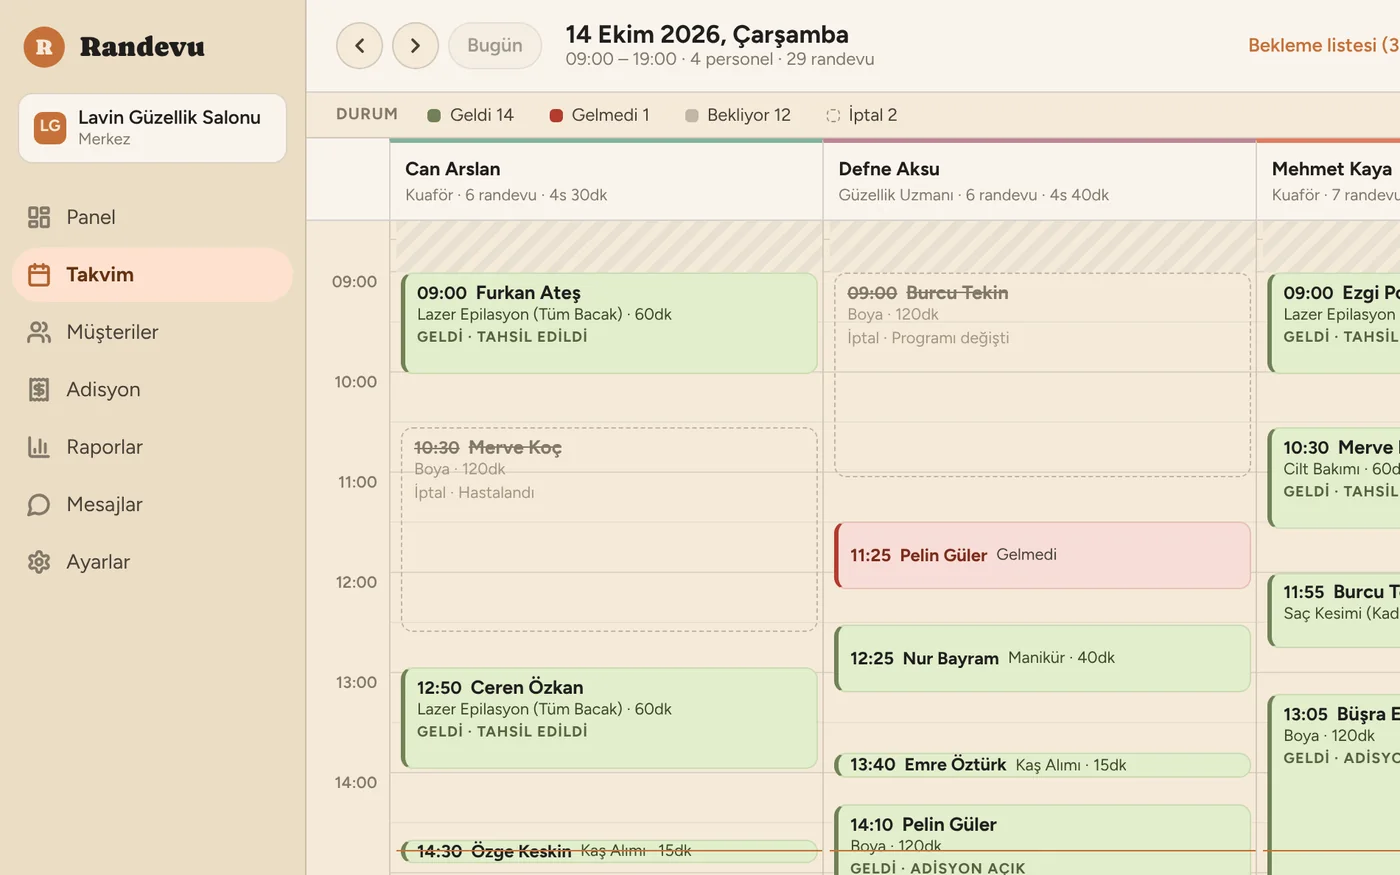Open the Ayarlar gear icon

[39, 562]
